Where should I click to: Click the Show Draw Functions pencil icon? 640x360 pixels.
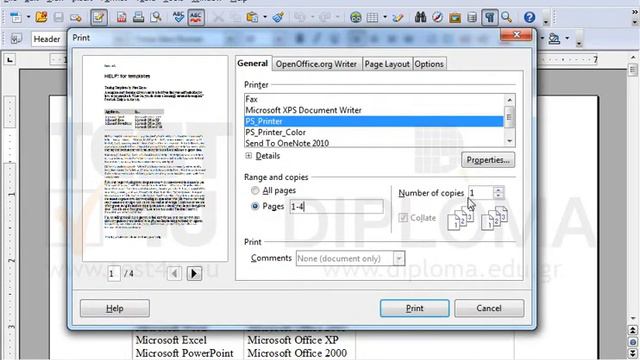(x=398, y=17)
